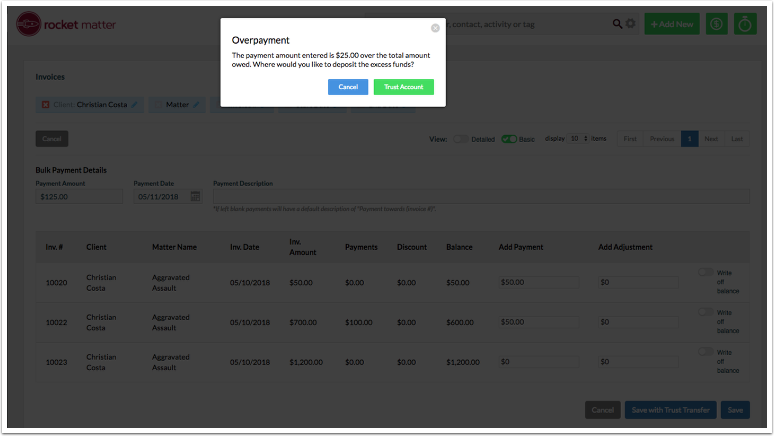Select page 1 in pagination
Image resolution: width=774 pixels, height=436 pixels.
point(690,139)
